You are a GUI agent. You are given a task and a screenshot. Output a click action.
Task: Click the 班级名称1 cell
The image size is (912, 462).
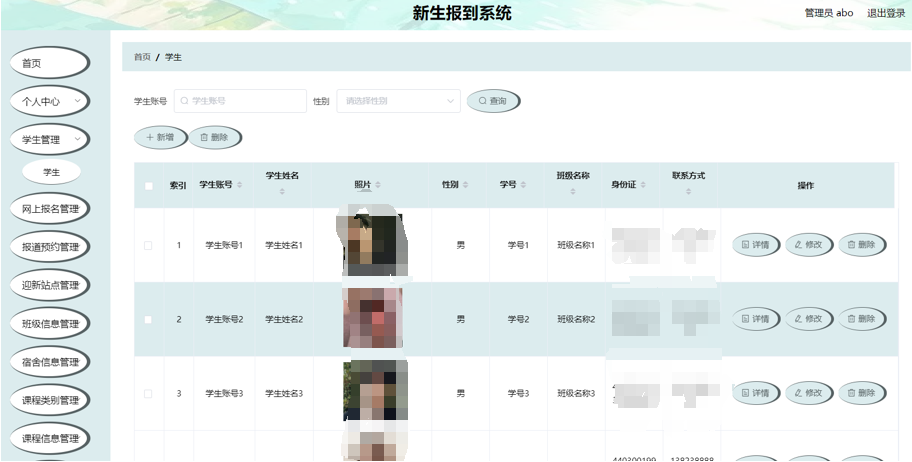click(576, 246)
